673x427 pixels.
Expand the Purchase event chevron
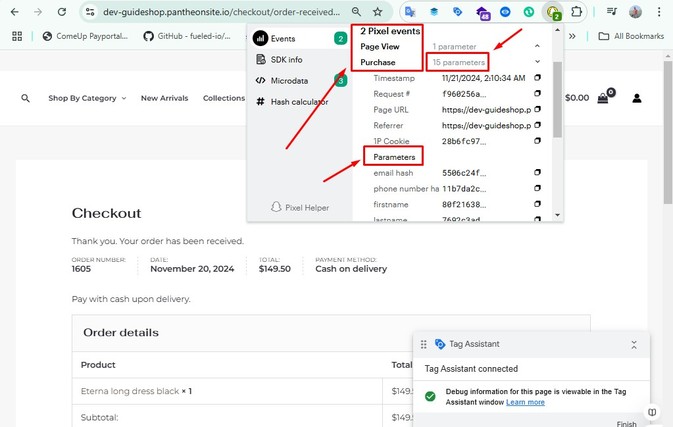537,62
